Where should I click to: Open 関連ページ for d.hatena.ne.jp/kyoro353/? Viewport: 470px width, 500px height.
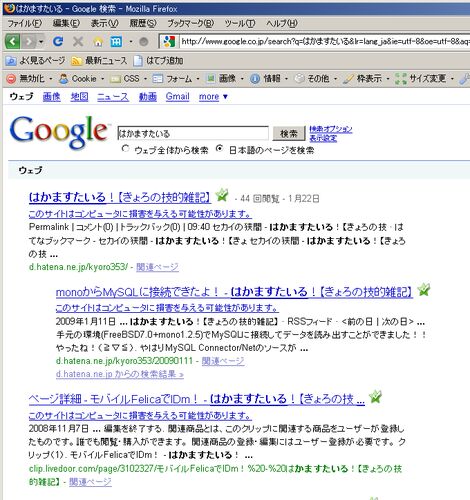pyautogui.click(x=157, y=267)
